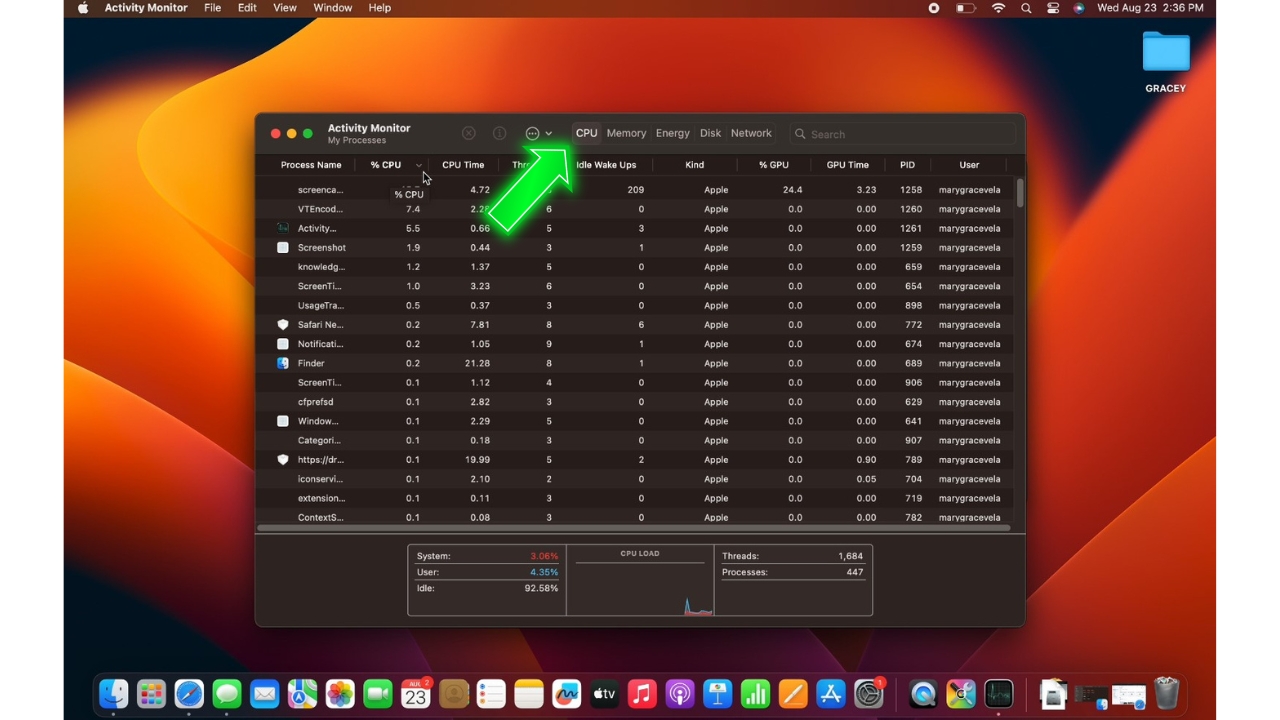This screenshot has width=1280, height=720.
Task: Open the Help menu
Action: [x=379, y=8]
